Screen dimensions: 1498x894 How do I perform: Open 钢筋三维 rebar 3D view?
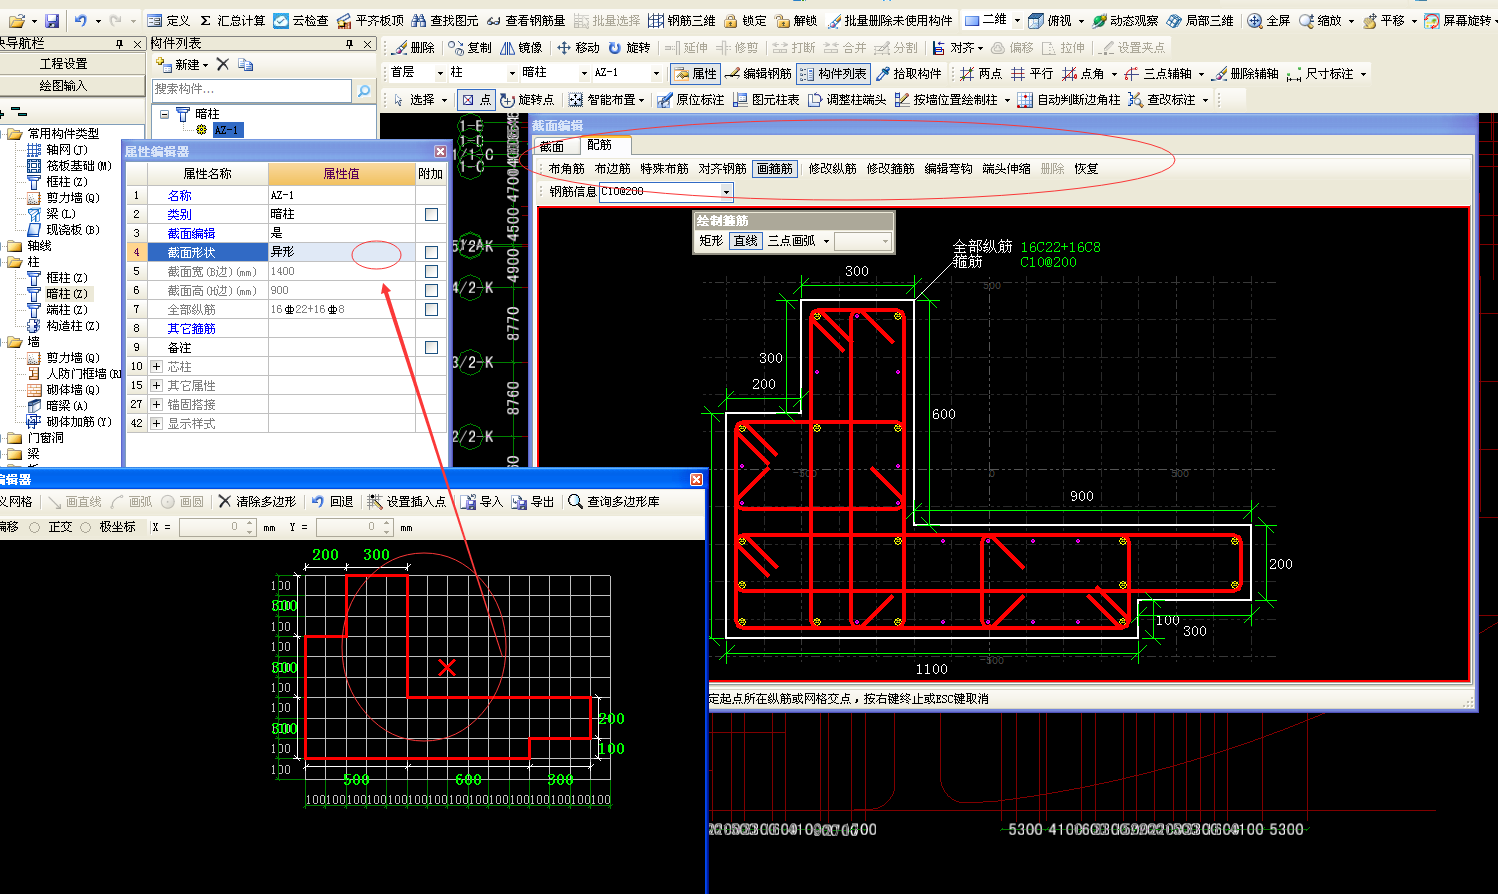682,20
